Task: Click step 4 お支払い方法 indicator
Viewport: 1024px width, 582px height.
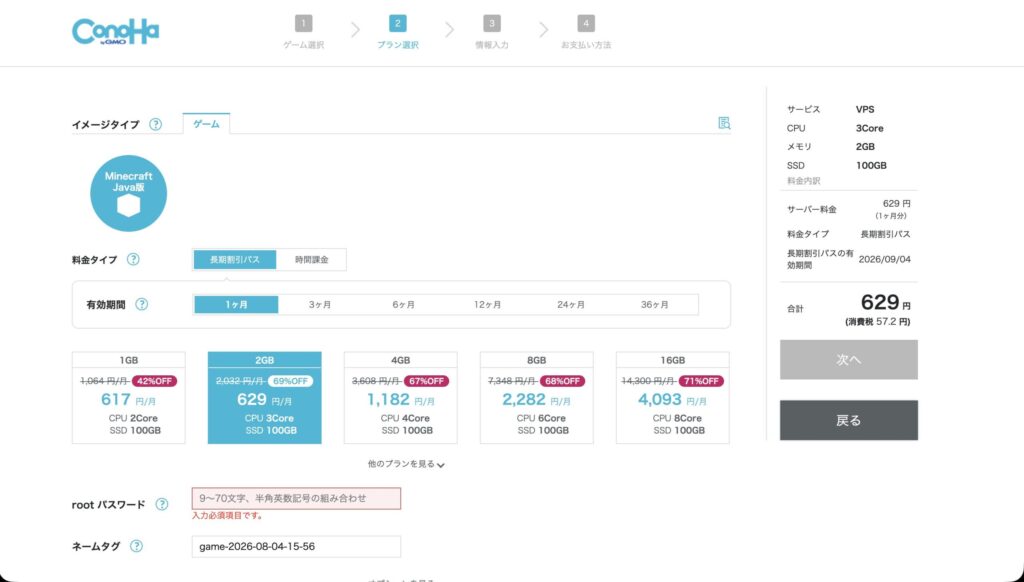Action: tap(586, 32)
